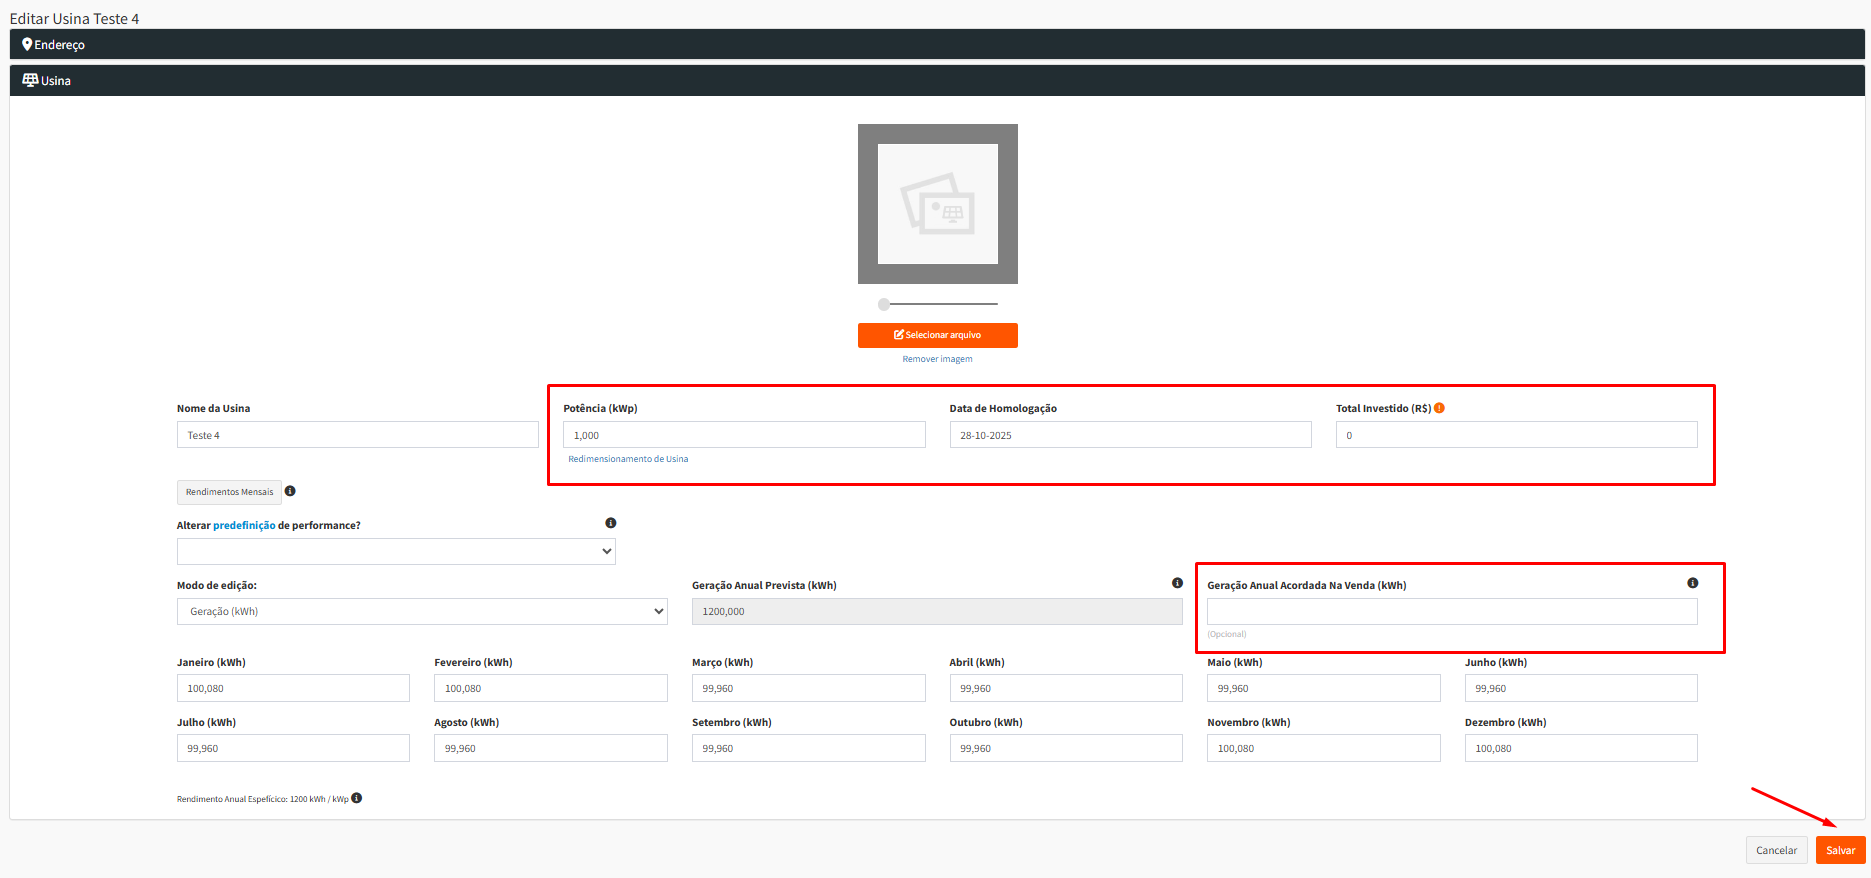The width and height of the screenshot is (1871, 878).
Task: Expand the Endereço section header
Action: (60, 44)
